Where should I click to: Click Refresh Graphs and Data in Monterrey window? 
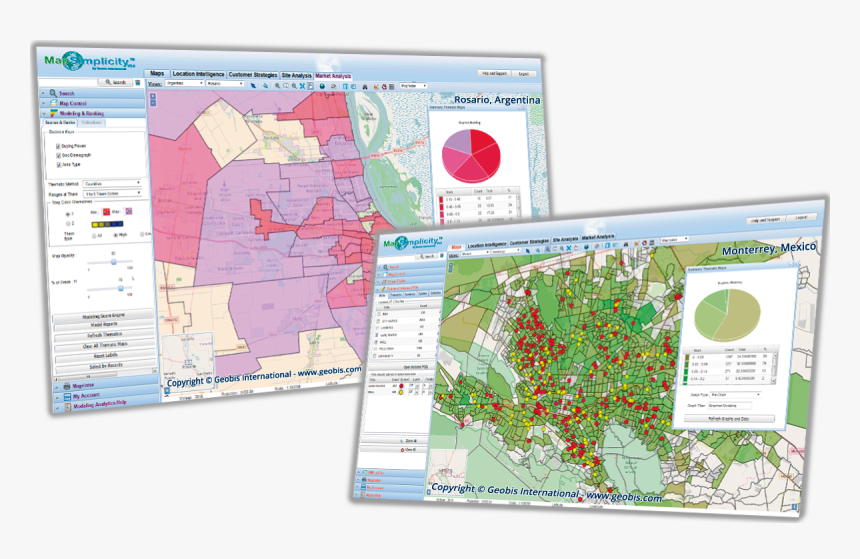click(x=729, y=419)
